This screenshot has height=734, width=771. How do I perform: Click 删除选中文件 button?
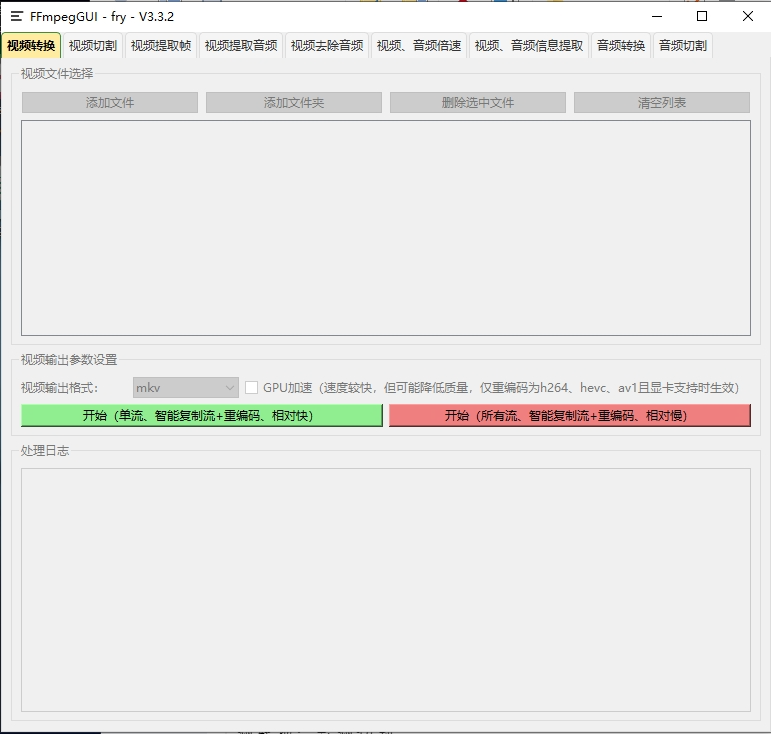pos(477,102)
